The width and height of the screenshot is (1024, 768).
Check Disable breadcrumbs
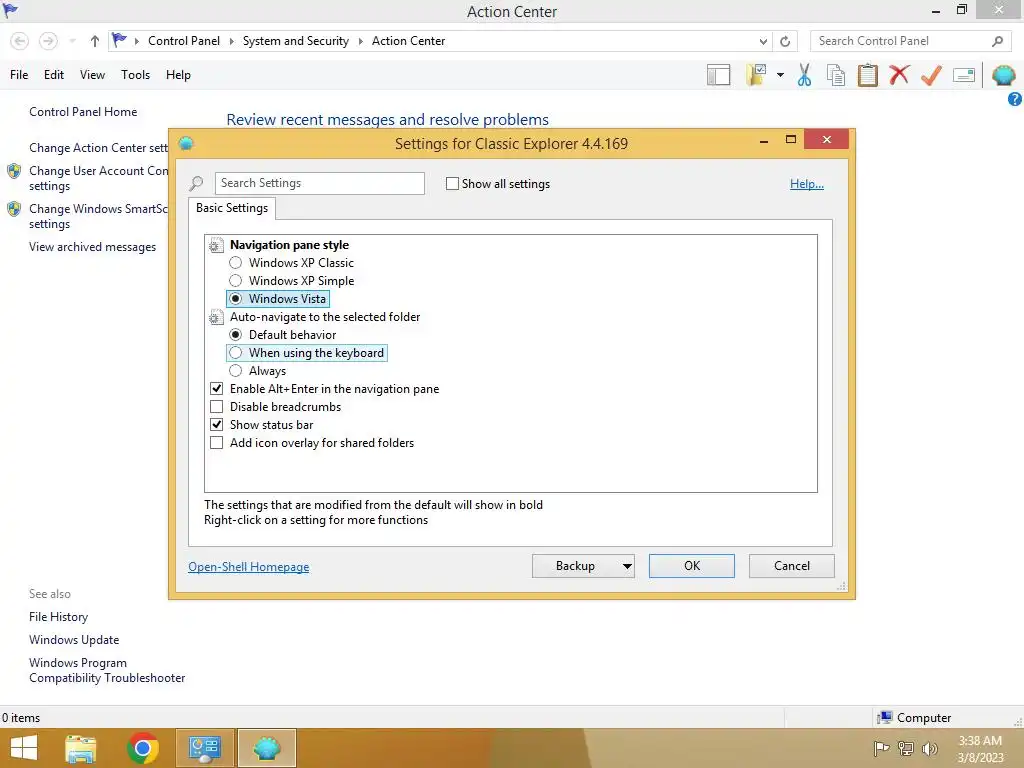pos(217,407)
